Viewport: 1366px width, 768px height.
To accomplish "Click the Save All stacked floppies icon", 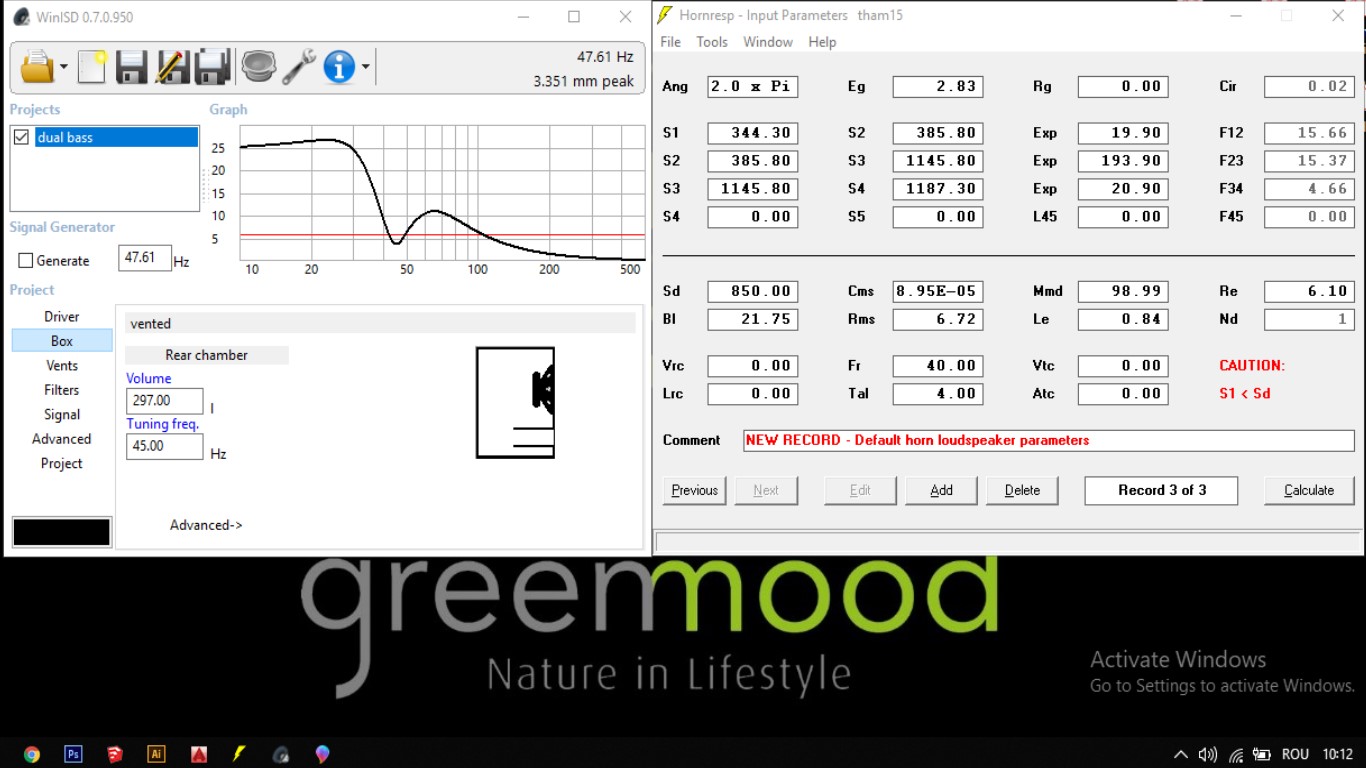I will (213, 67).
